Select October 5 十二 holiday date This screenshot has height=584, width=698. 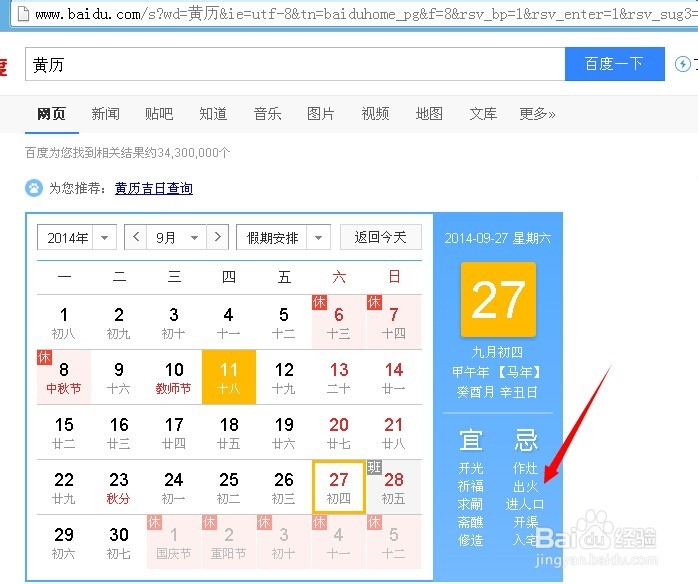[394, 542]
